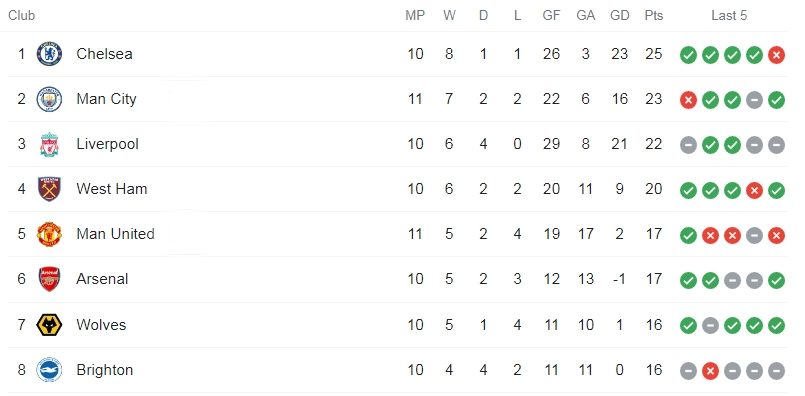This screenshot has width=805, height=396.
Task: Click the Liverpool club crest
Action: click(49, 144)
